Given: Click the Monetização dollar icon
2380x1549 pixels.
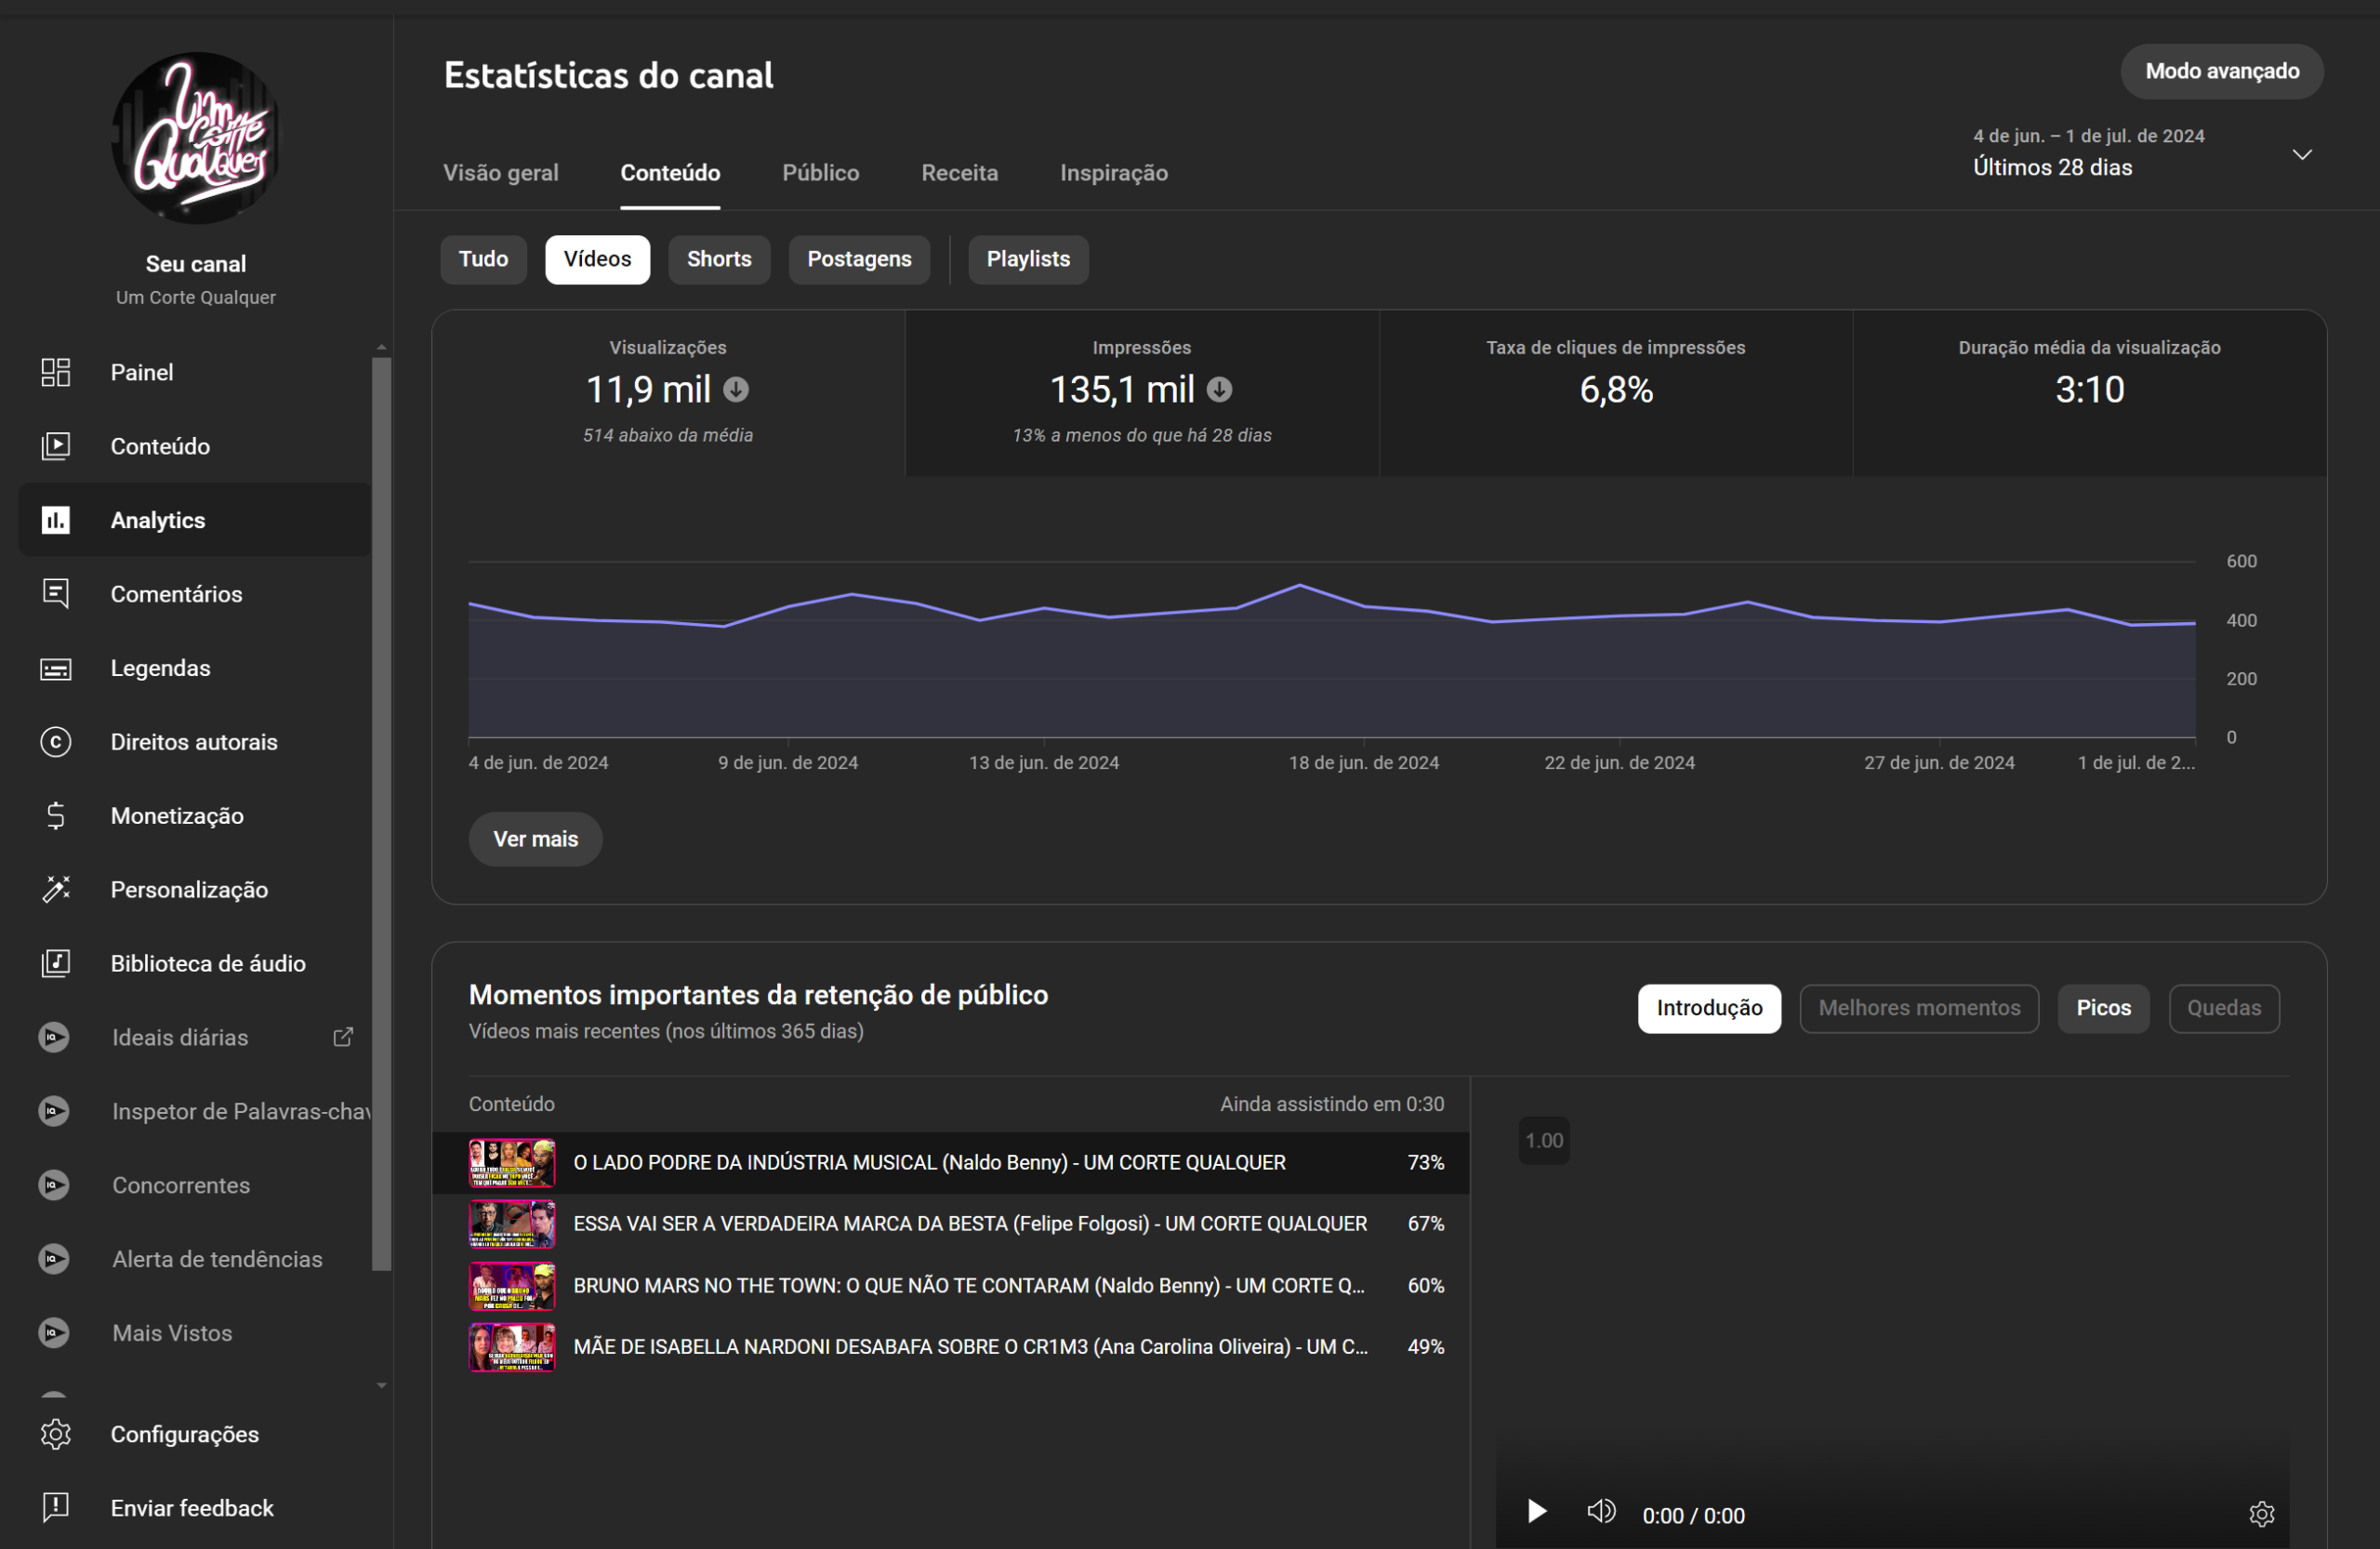Looking at the screenshot, I should click(56, 816).
